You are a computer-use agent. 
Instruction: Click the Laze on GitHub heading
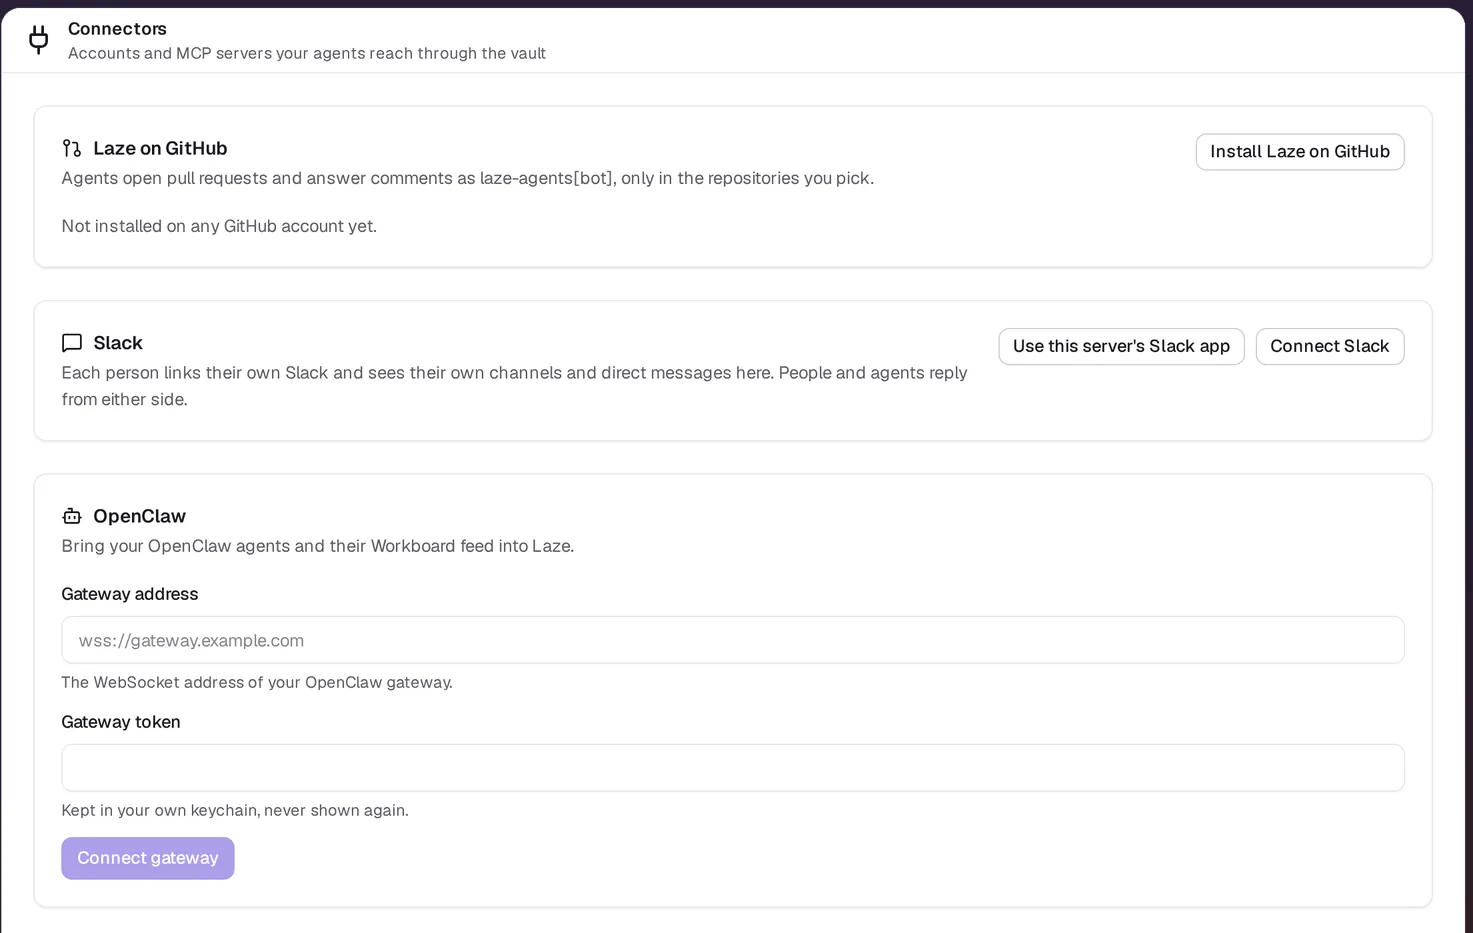160,149
